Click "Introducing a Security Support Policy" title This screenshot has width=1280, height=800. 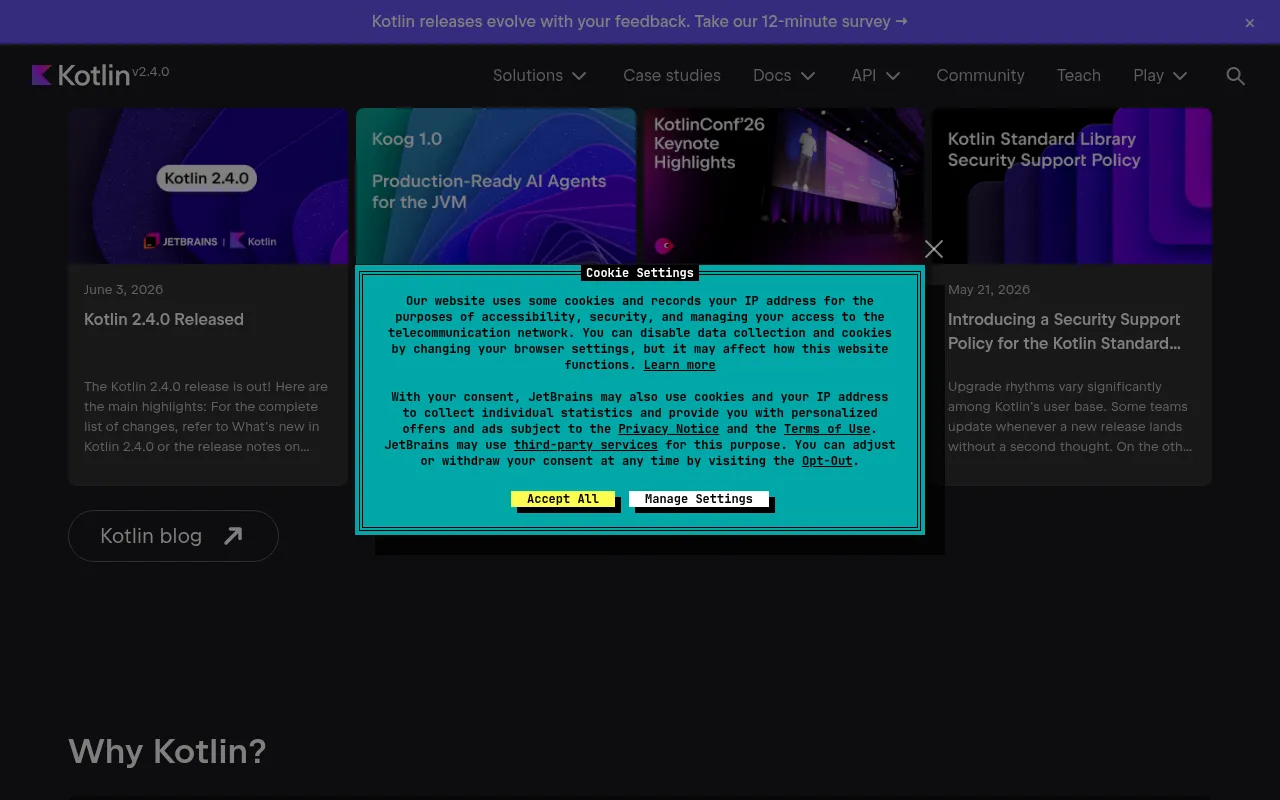(x=1065, y=331)
